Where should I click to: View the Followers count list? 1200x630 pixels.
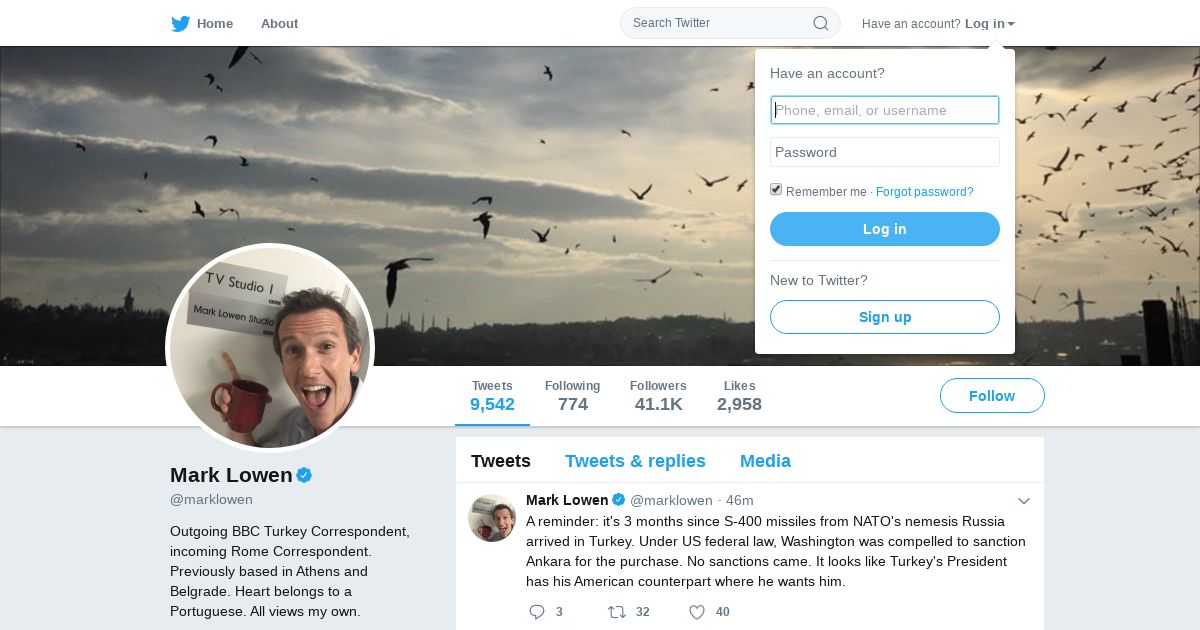point(658,396)
